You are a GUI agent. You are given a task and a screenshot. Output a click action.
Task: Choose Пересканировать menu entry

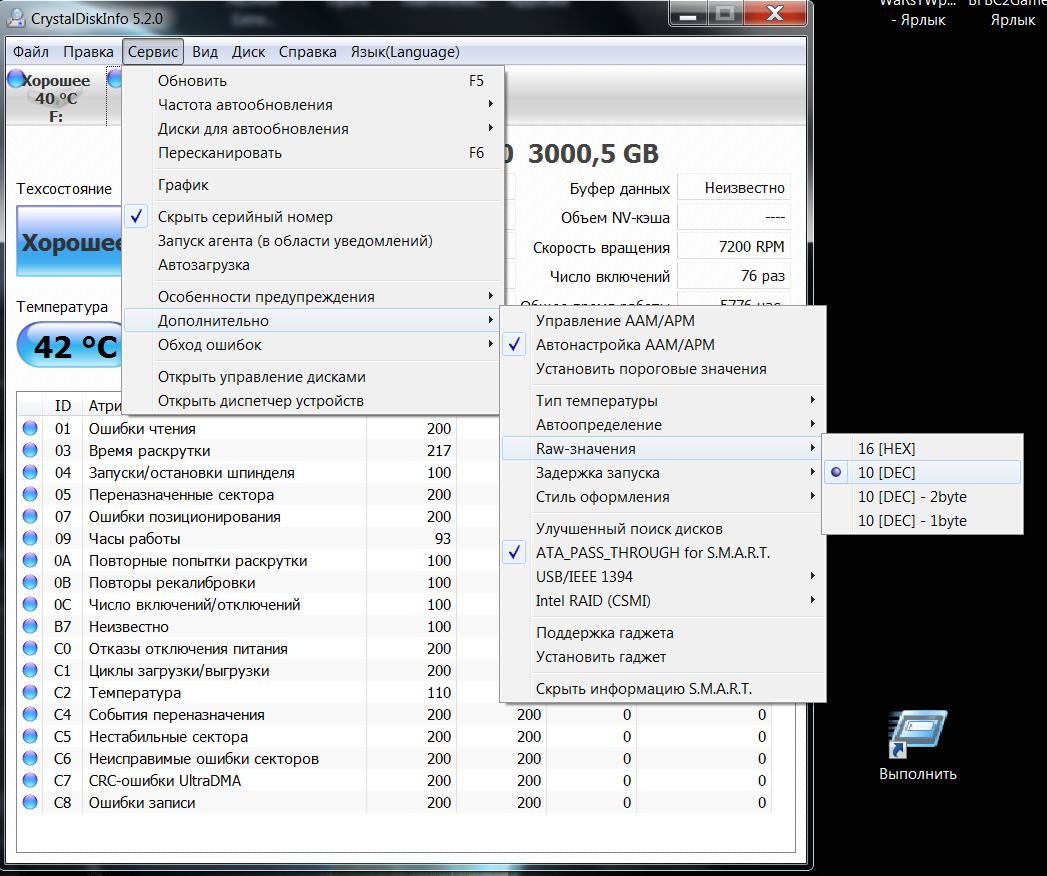click(312, 153)
